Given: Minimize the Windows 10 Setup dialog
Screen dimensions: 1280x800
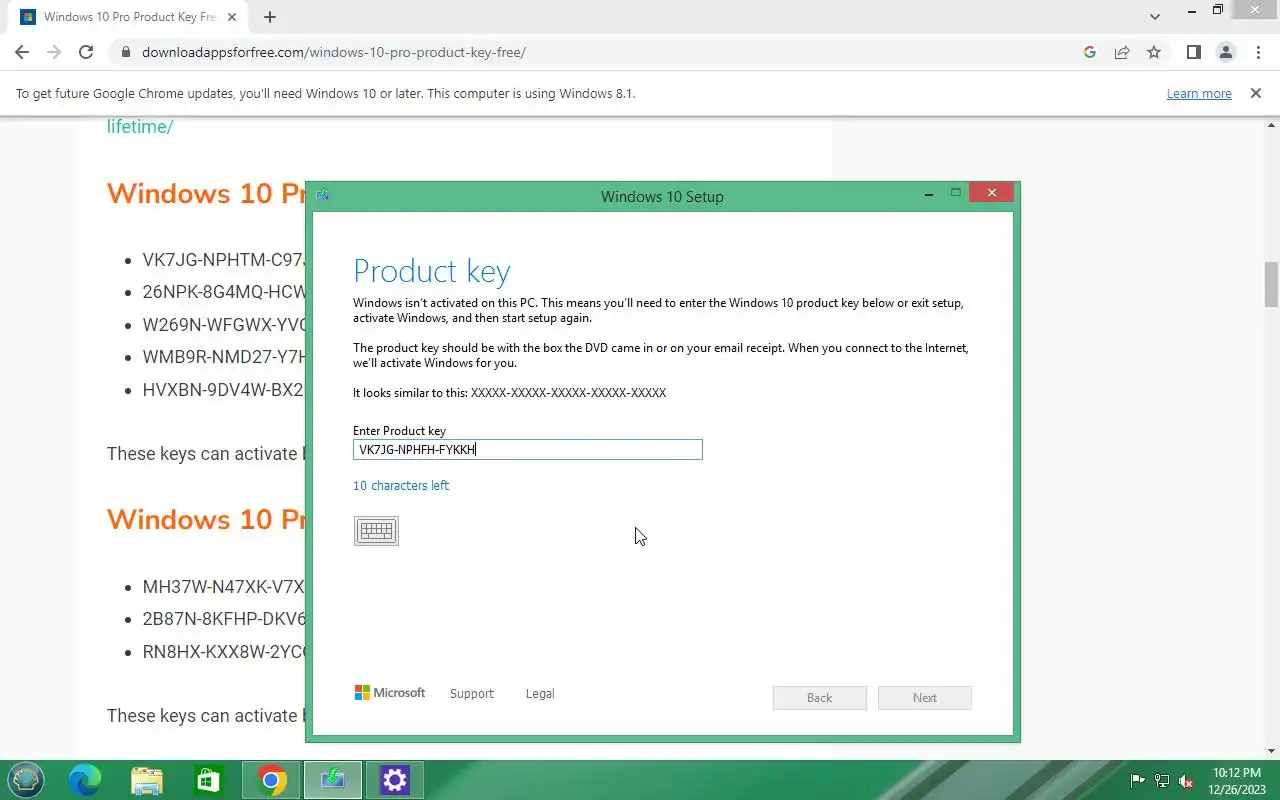Looking at the screenshot, I should tap(929, 194).
